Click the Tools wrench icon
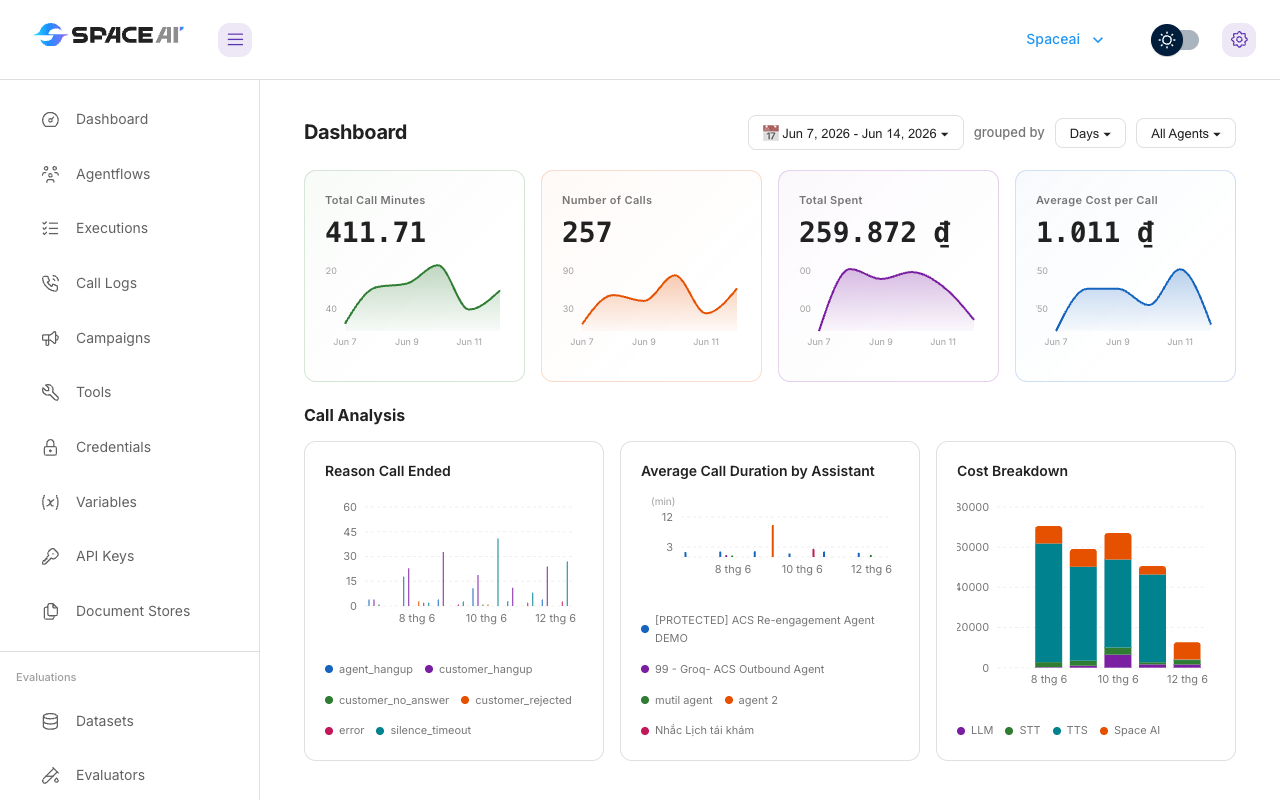1280x800 pixels. click(x=50, y=393)
